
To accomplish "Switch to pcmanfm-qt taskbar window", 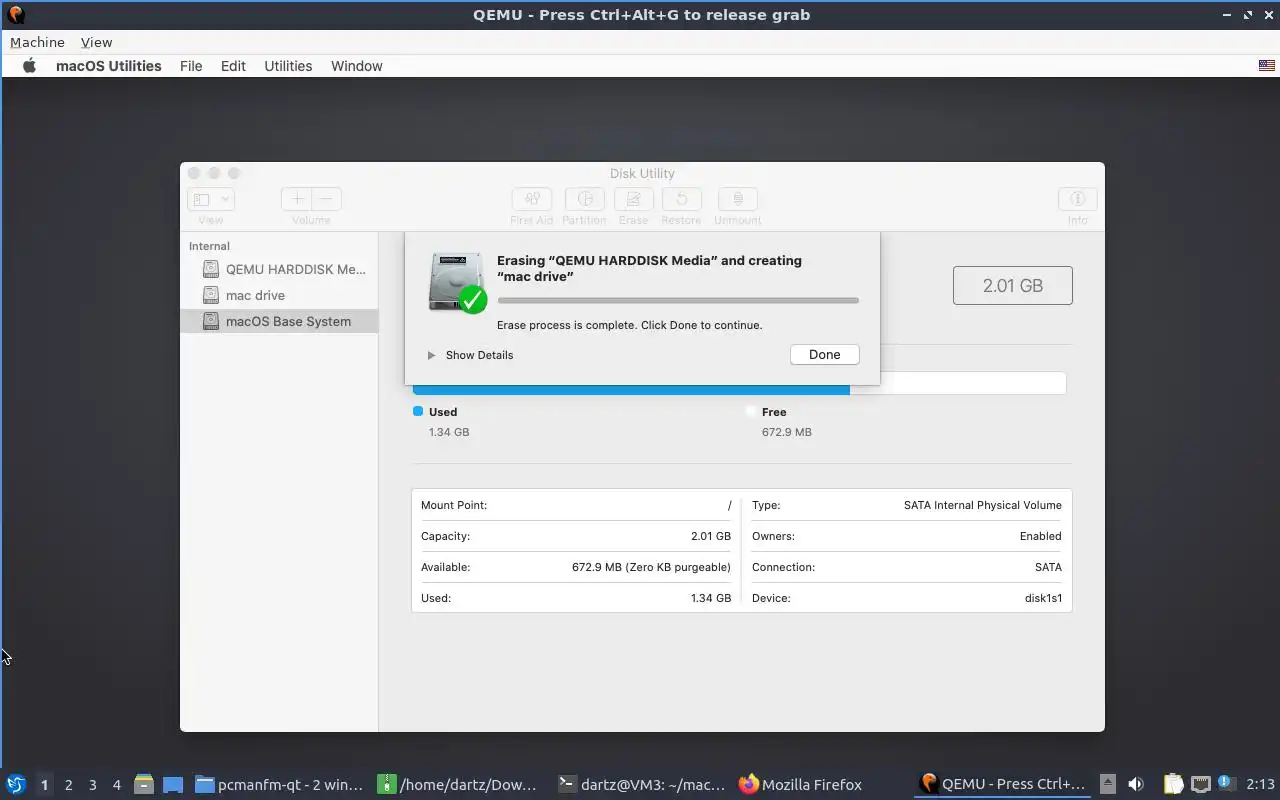I will (x=279, y=784).
